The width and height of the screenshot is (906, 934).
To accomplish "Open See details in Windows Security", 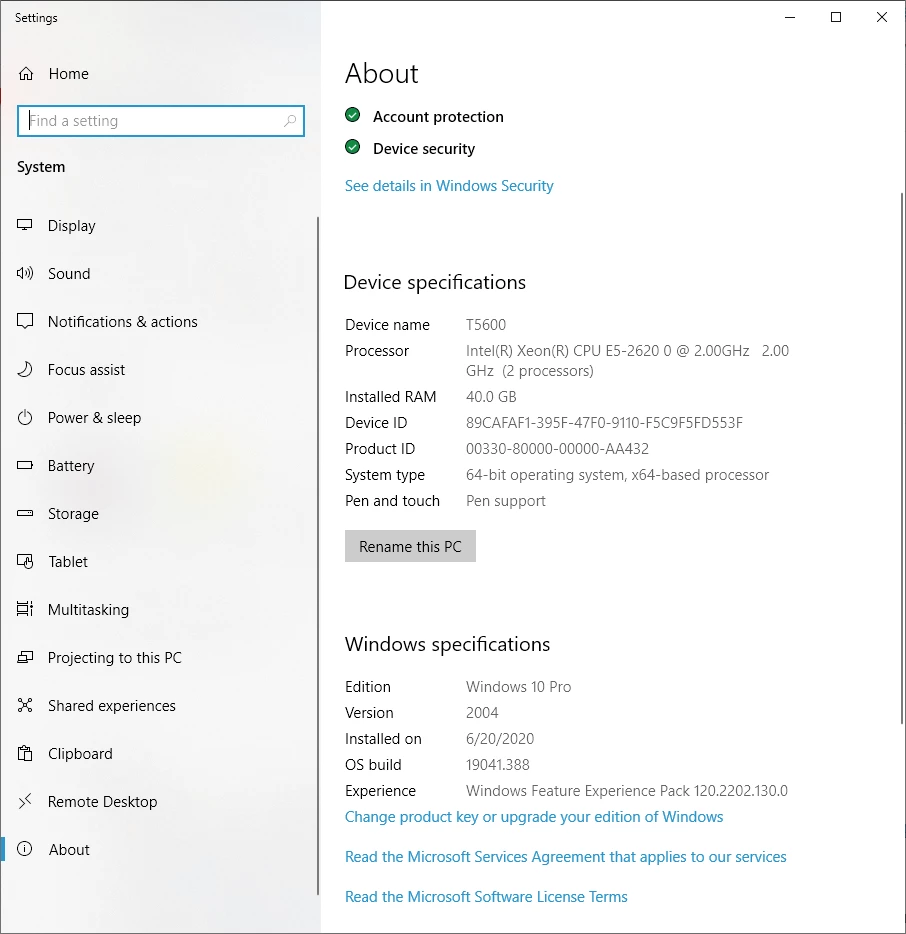I will pyautogui.click(x=449, y=186).
